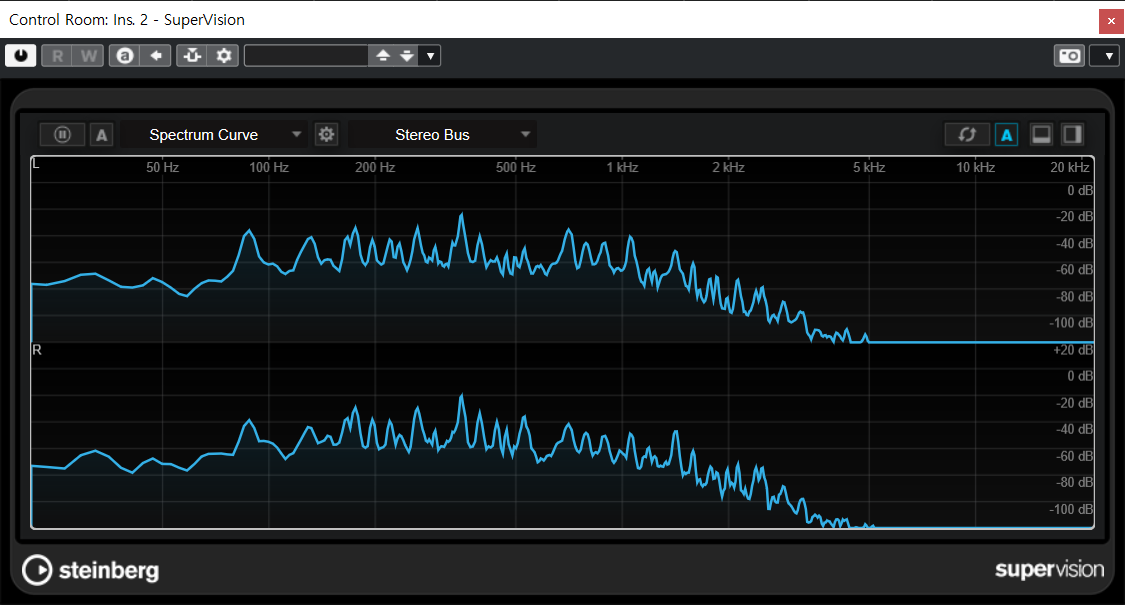Take a snapshot with the camera icon
The image size is (1125, 605).
(1068, 56)
